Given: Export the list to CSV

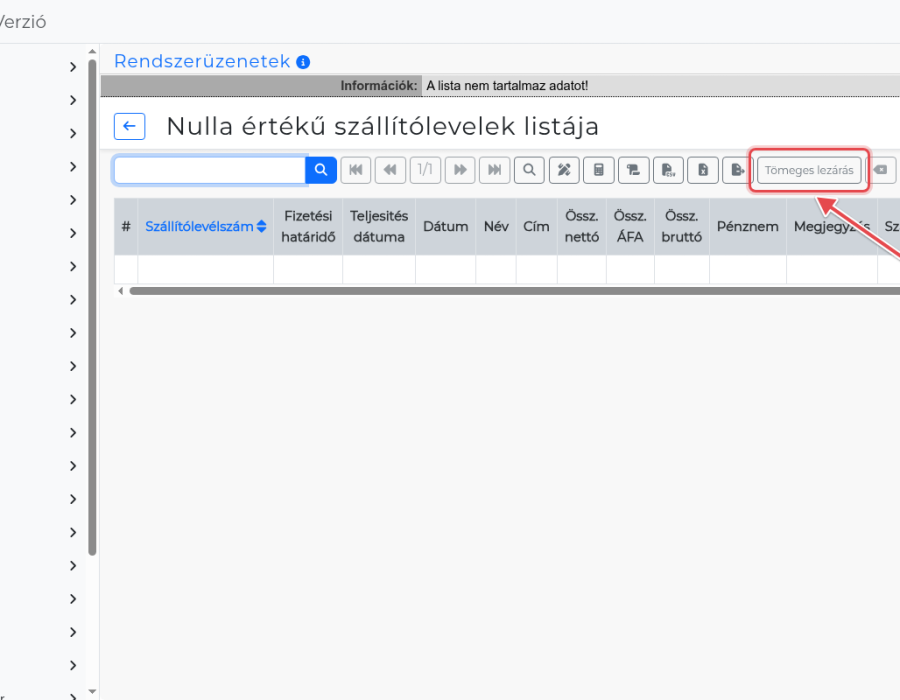Looking at the screenshot, I should point(668,170).
